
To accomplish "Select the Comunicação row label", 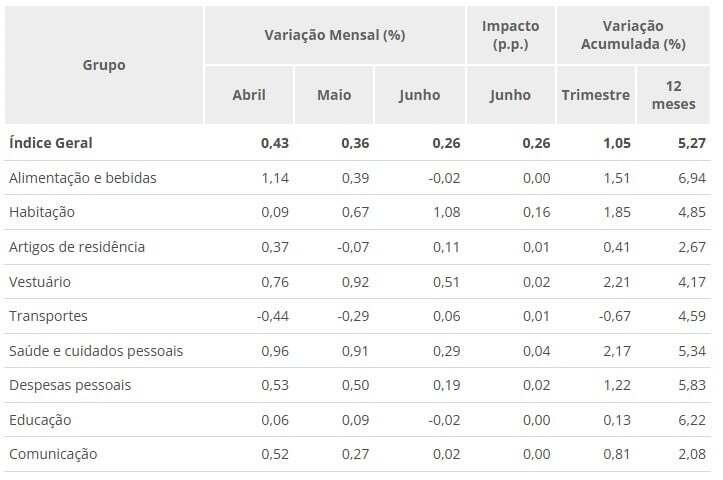I will 52,454.
